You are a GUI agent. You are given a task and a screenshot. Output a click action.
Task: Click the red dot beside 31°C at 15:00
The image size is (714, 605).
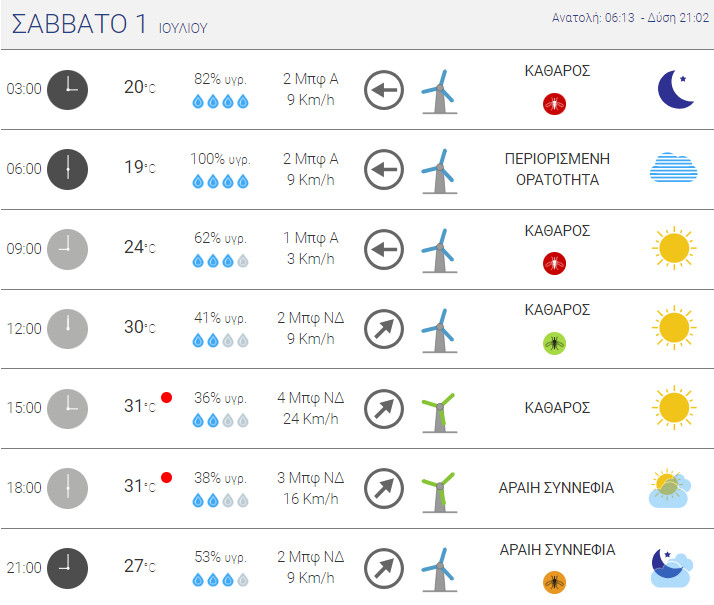[167, 397]
